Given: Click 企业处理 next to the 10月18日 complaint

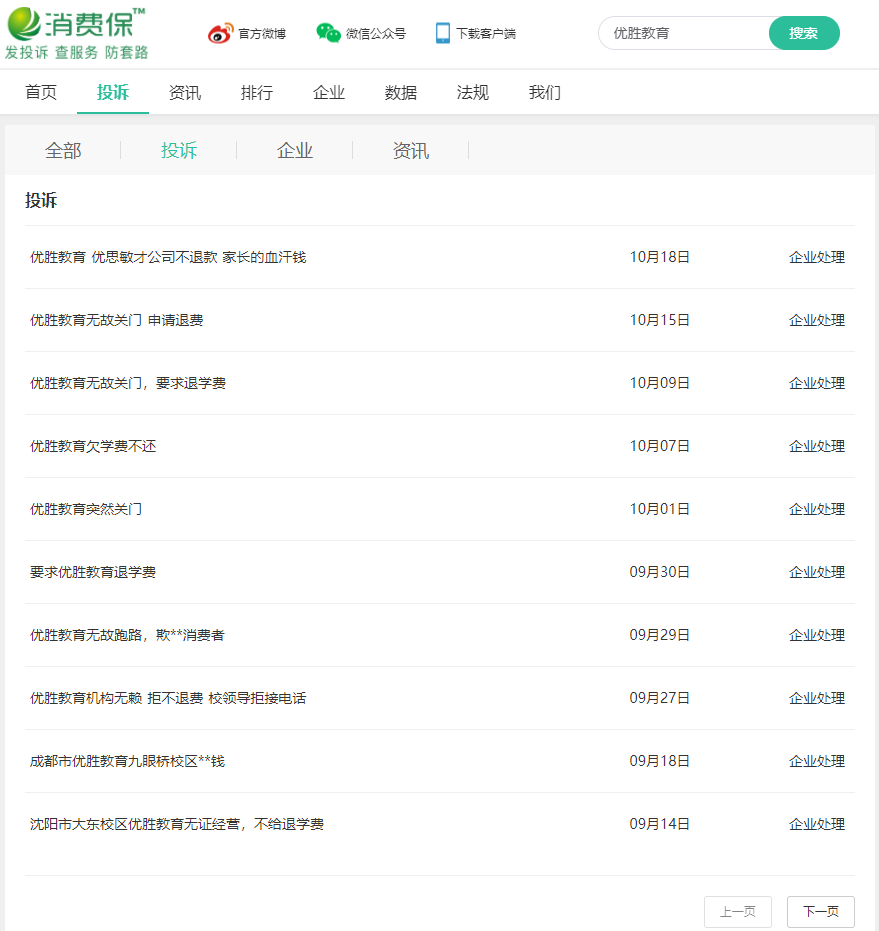Looking at the screenshot, I should point(817,256).
